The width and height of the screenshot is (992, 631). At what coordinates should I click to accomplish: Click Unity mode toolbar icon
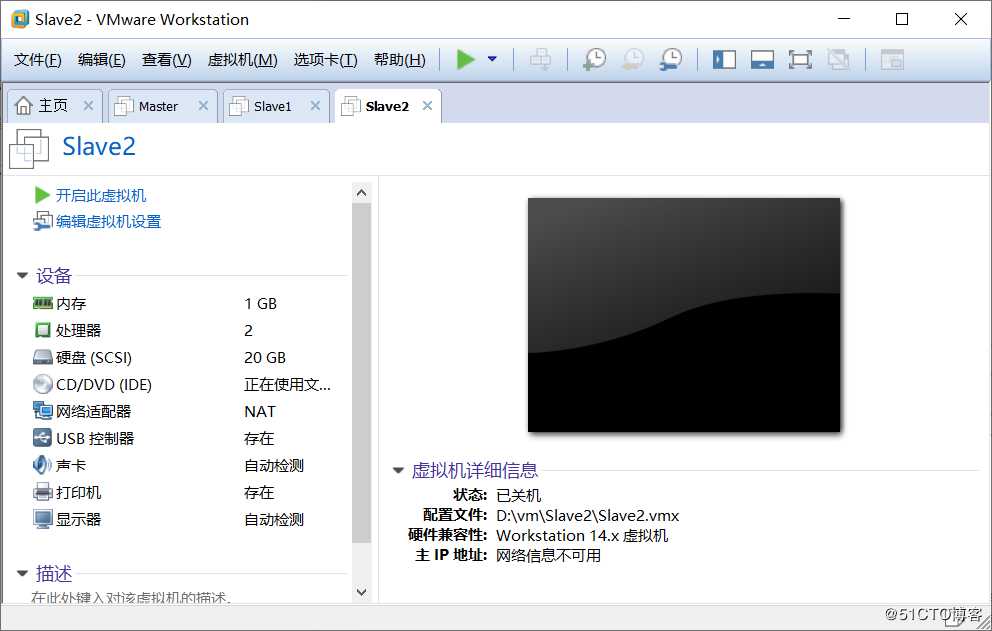coord(838,59)
